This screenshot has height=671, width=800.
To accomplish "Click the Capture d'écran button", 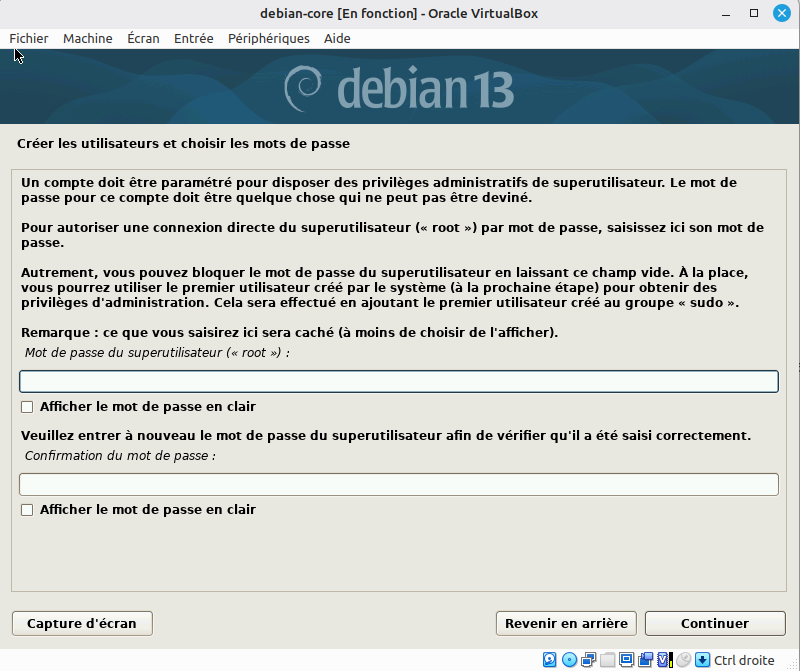I will 82,623.
